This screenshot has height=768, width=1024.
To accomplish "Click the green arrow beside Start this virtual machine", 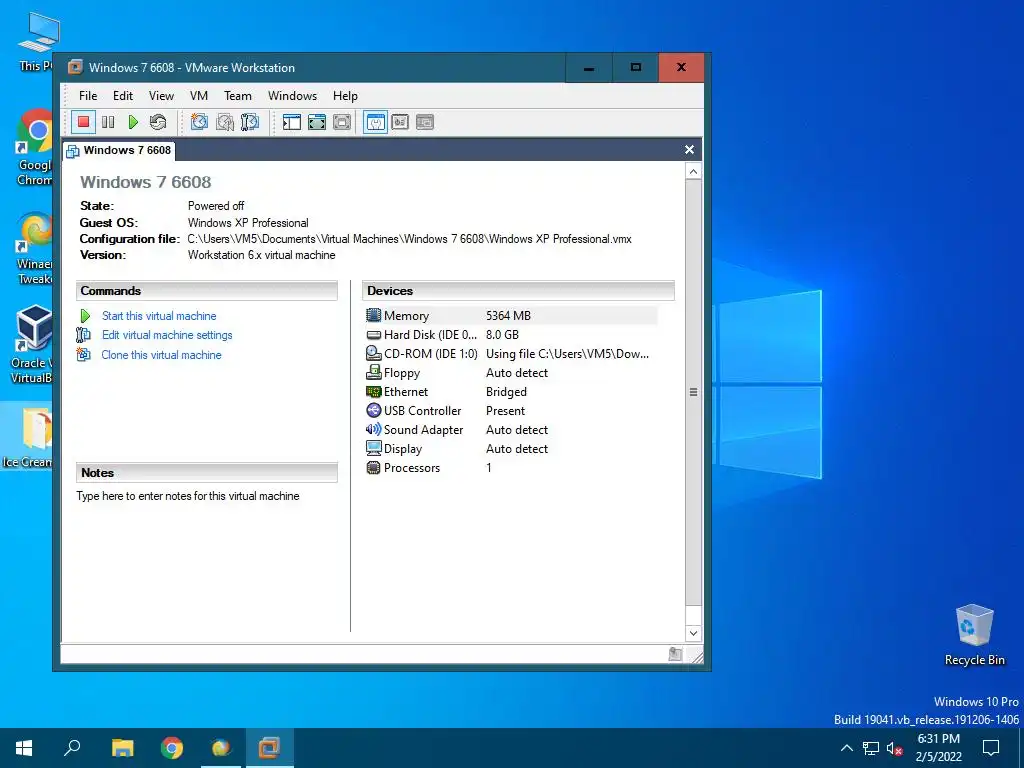I will [85, 316].
